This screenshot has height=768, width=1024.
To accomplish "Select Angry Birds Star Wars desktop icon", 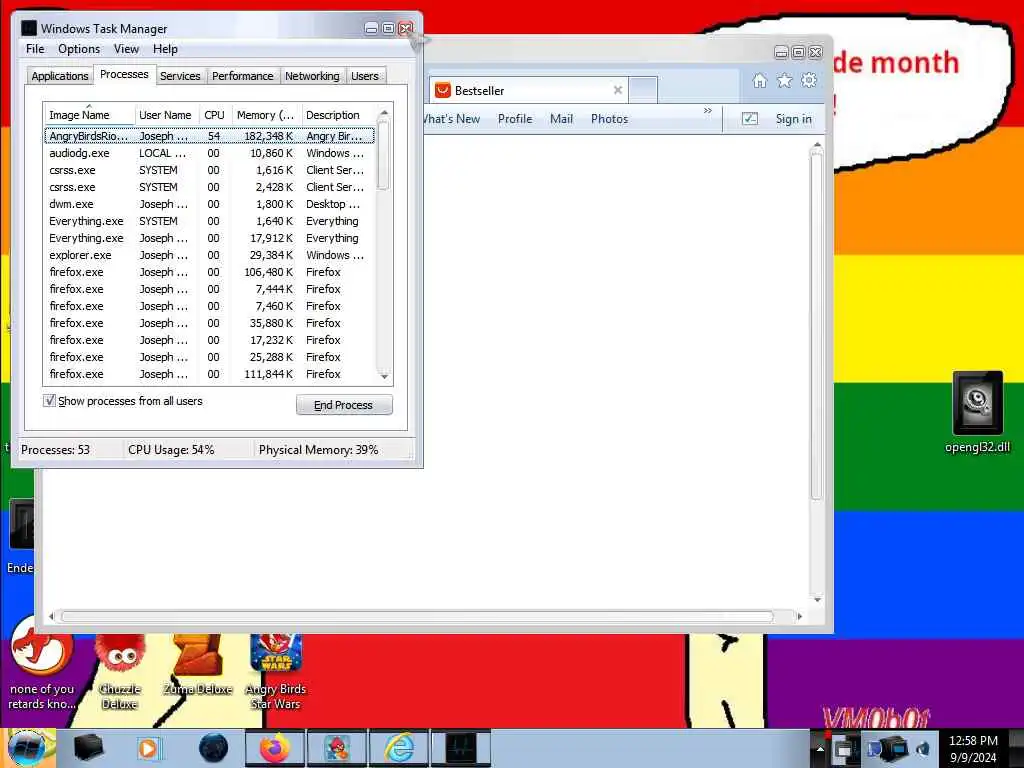I will (x=275, y=673).
